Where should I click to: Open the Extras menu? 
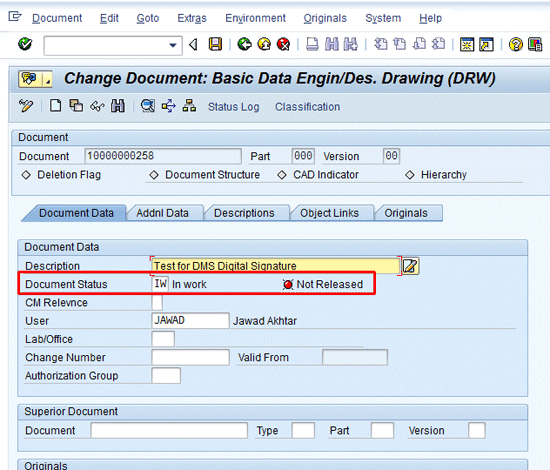coord(192,18)
